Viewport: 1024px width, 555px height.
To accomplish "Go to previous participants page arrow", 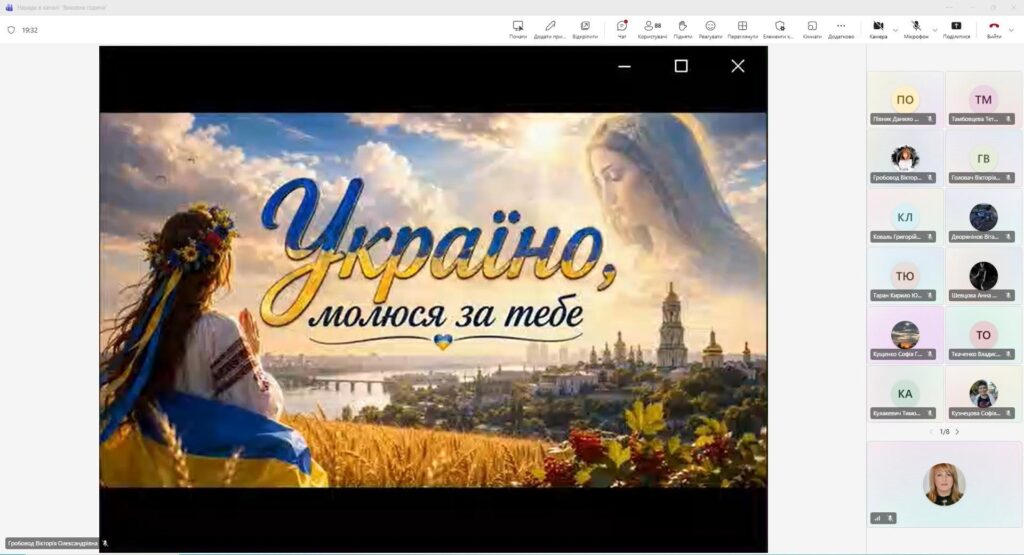I will click(x=931, y=432).
